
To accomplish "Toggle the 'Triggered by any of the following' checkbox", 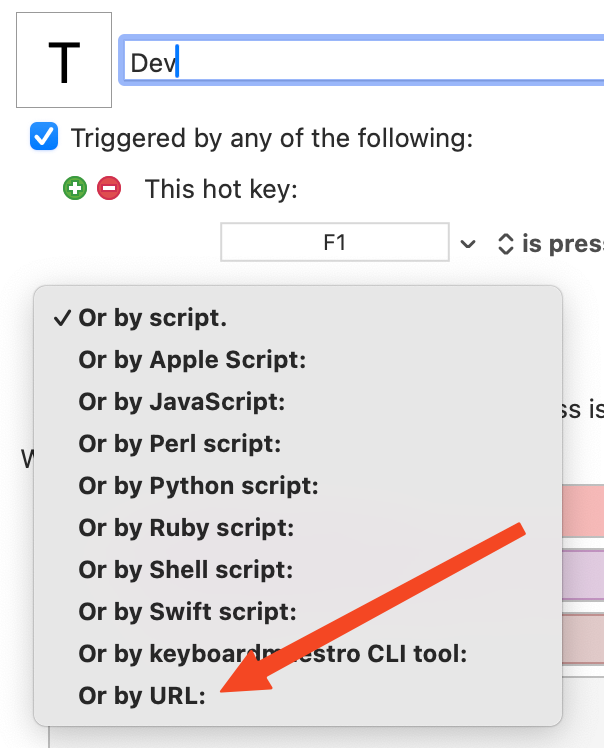I will 44,136.
